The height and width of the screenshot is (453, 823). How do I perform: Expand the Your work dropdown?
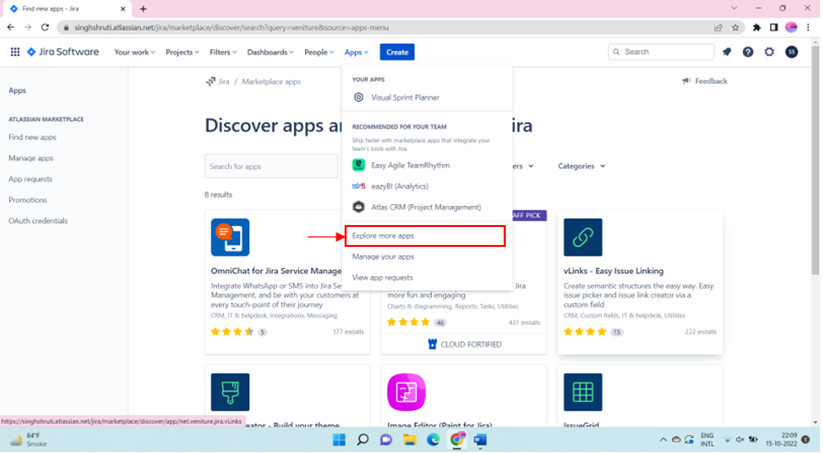(x=135, y=52)
